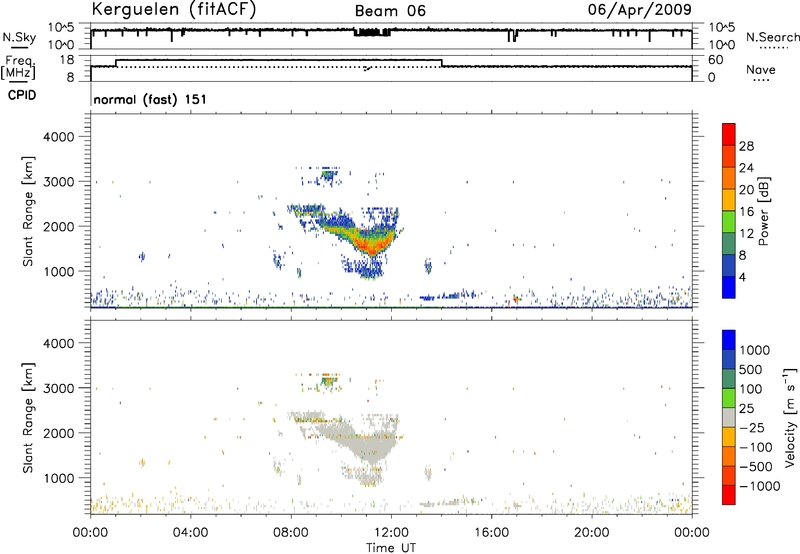Click the '12:00' time tick label
The image size is (800, 554).
(x=391, y=533)
